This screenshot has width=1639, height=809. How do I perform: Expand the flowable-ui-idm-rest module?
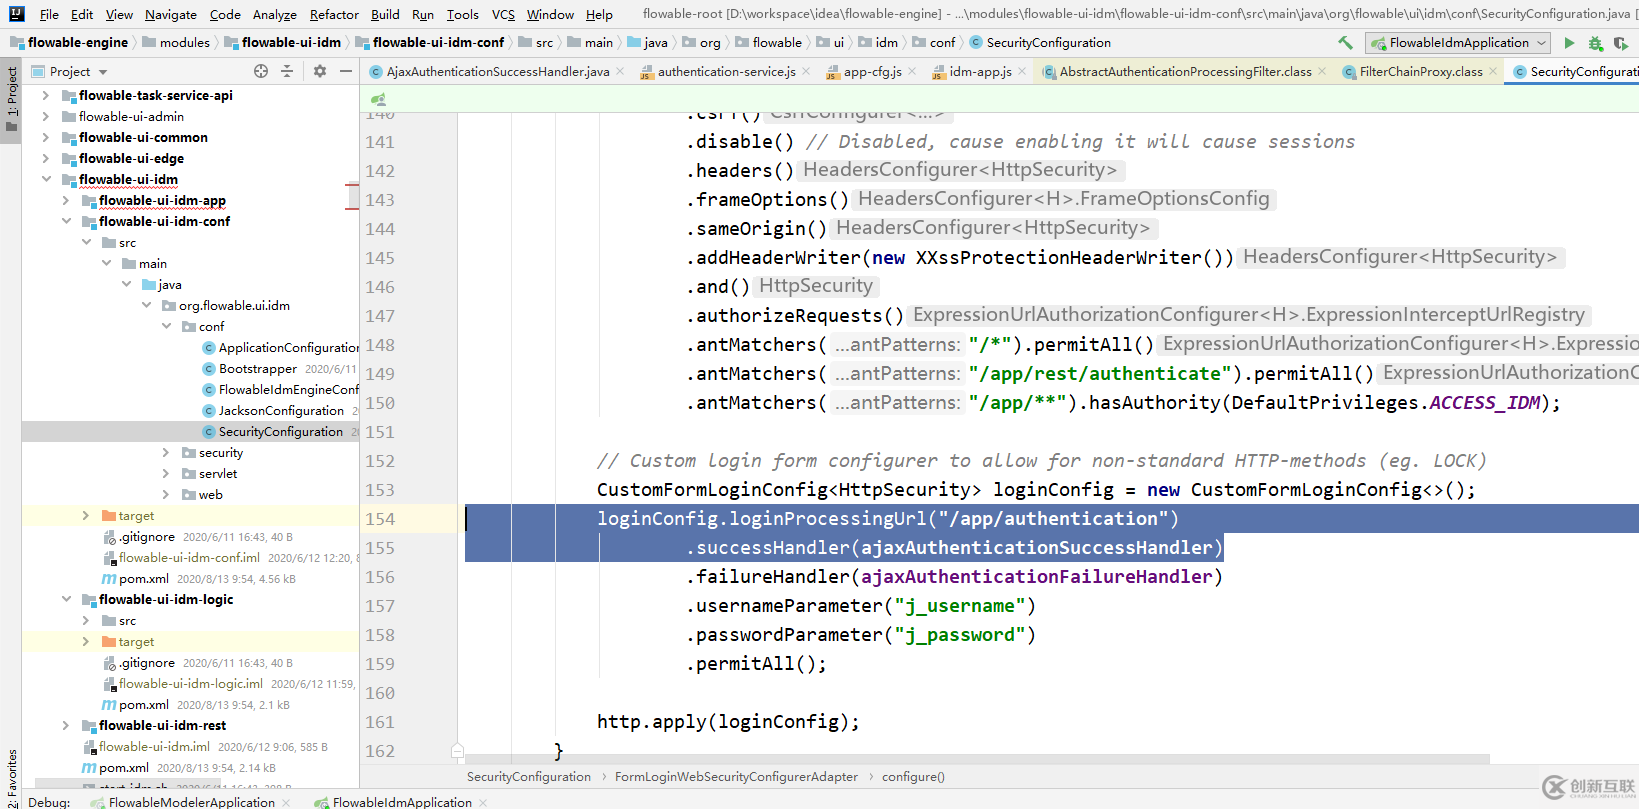pyautogui.click(x=66, y=726)
